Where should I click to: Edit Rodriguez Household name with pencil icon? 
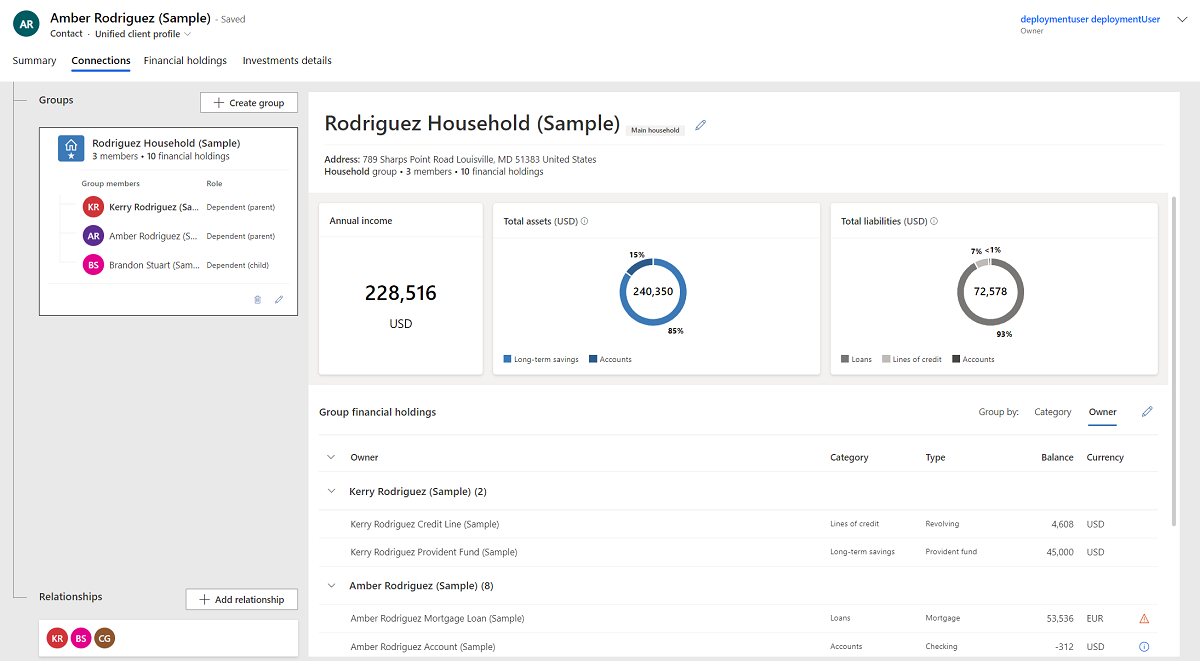point(701,125)
